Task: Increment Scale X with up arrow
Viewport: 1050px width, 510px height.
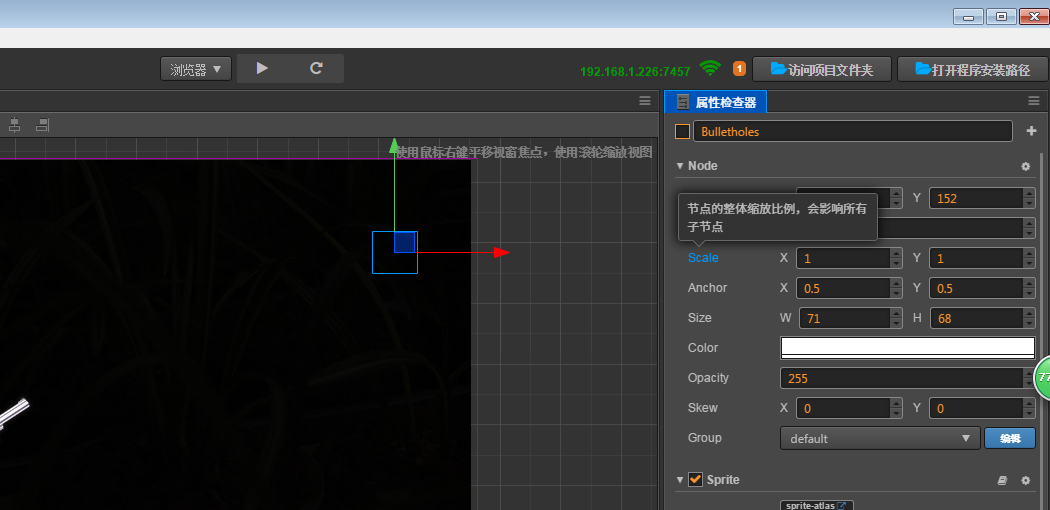Action: [x=896, y=254]
